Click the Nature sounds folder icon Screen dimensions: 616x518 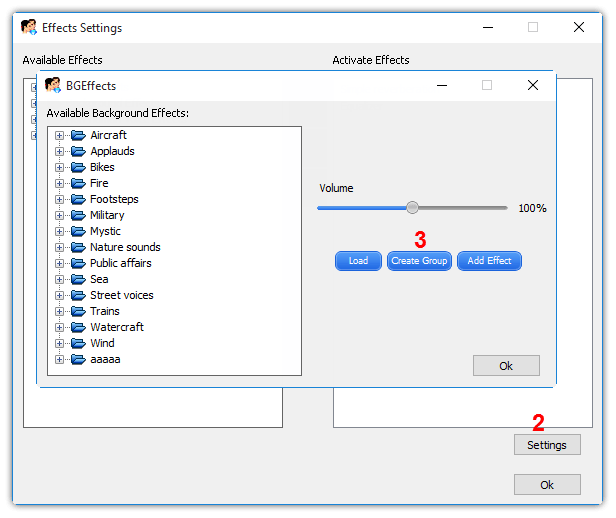coord(78,247)
